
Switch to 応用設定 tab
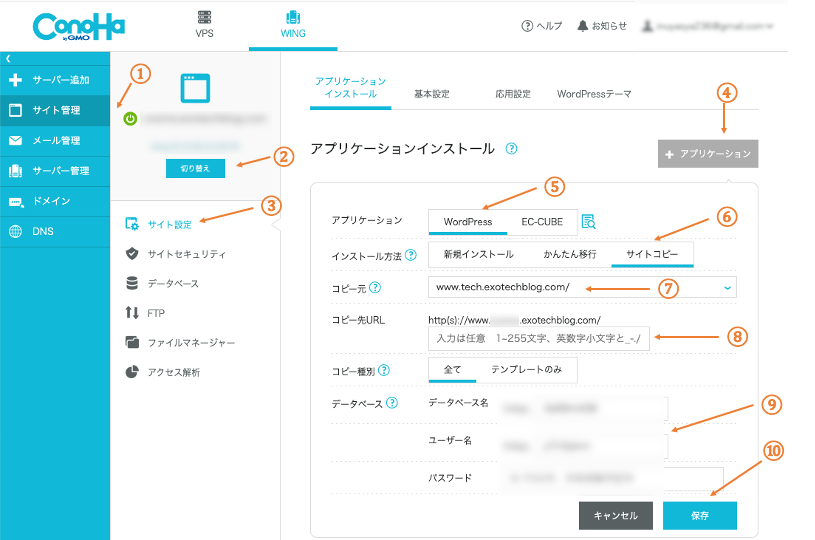[512, 94]
